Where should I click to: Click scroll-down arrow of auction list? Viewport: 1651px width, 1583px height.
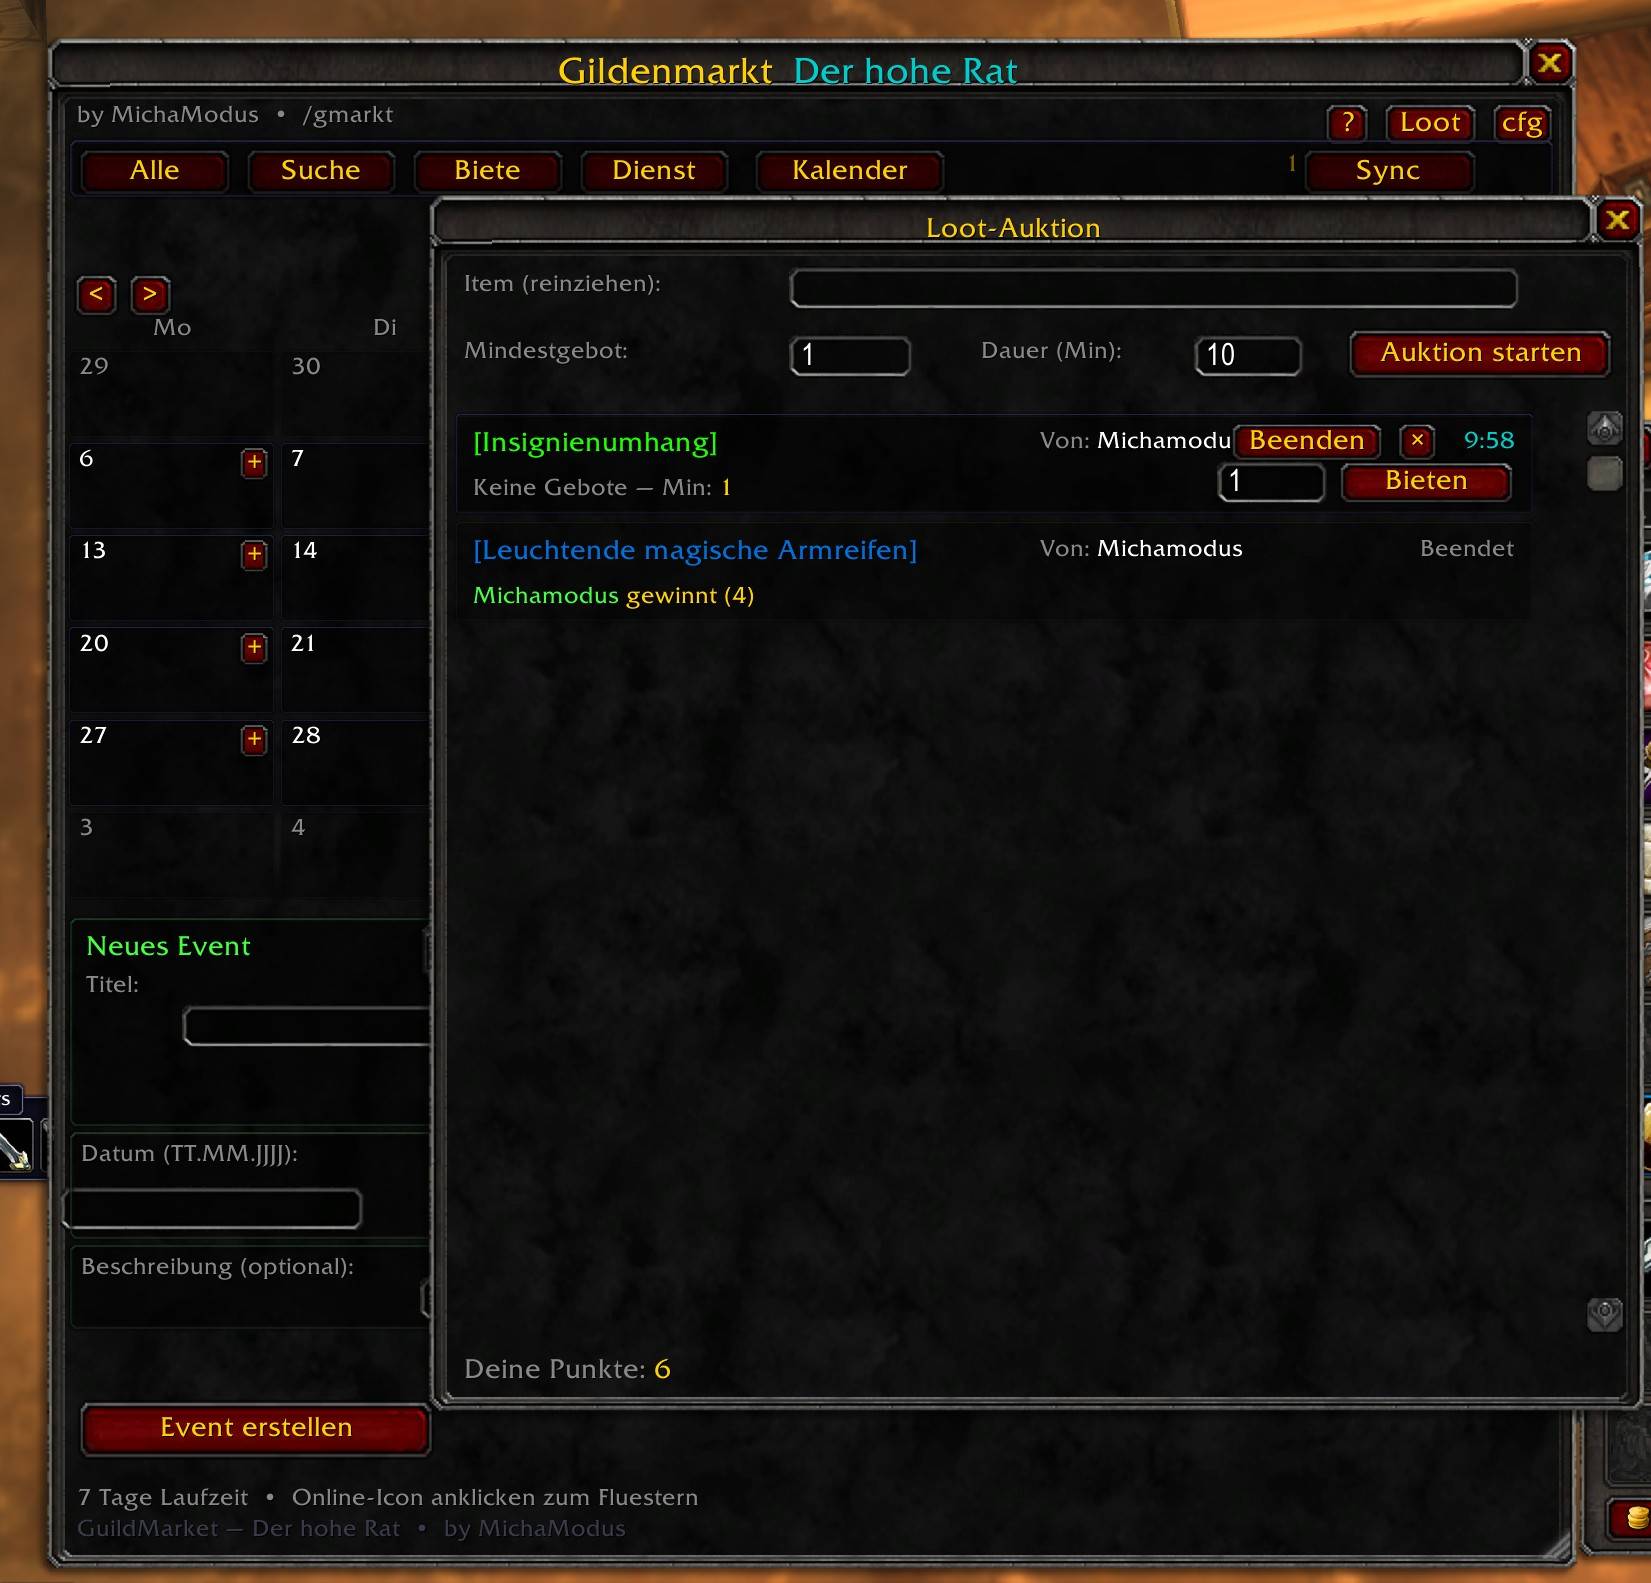pyautogui.click(x=1605, y=1314)
